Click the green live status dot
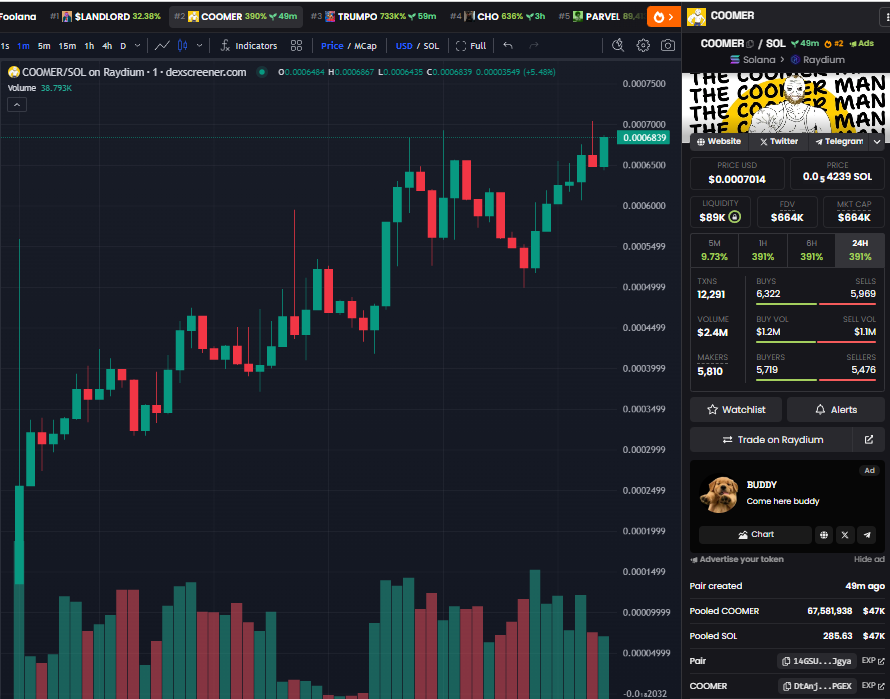This screenshot has width=890, height=699. point(262,72)
